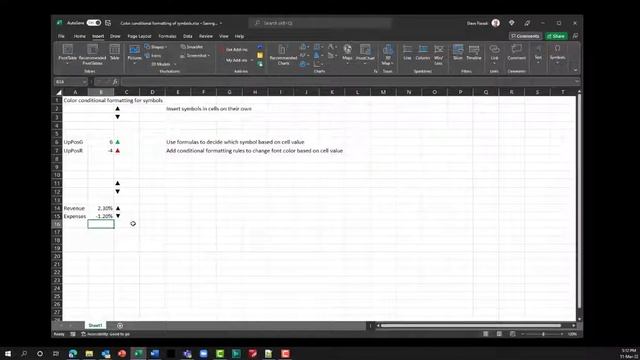640x360 pixels.
Task: Switch to Page Layout view in status bar
Action: click(499, 334)
